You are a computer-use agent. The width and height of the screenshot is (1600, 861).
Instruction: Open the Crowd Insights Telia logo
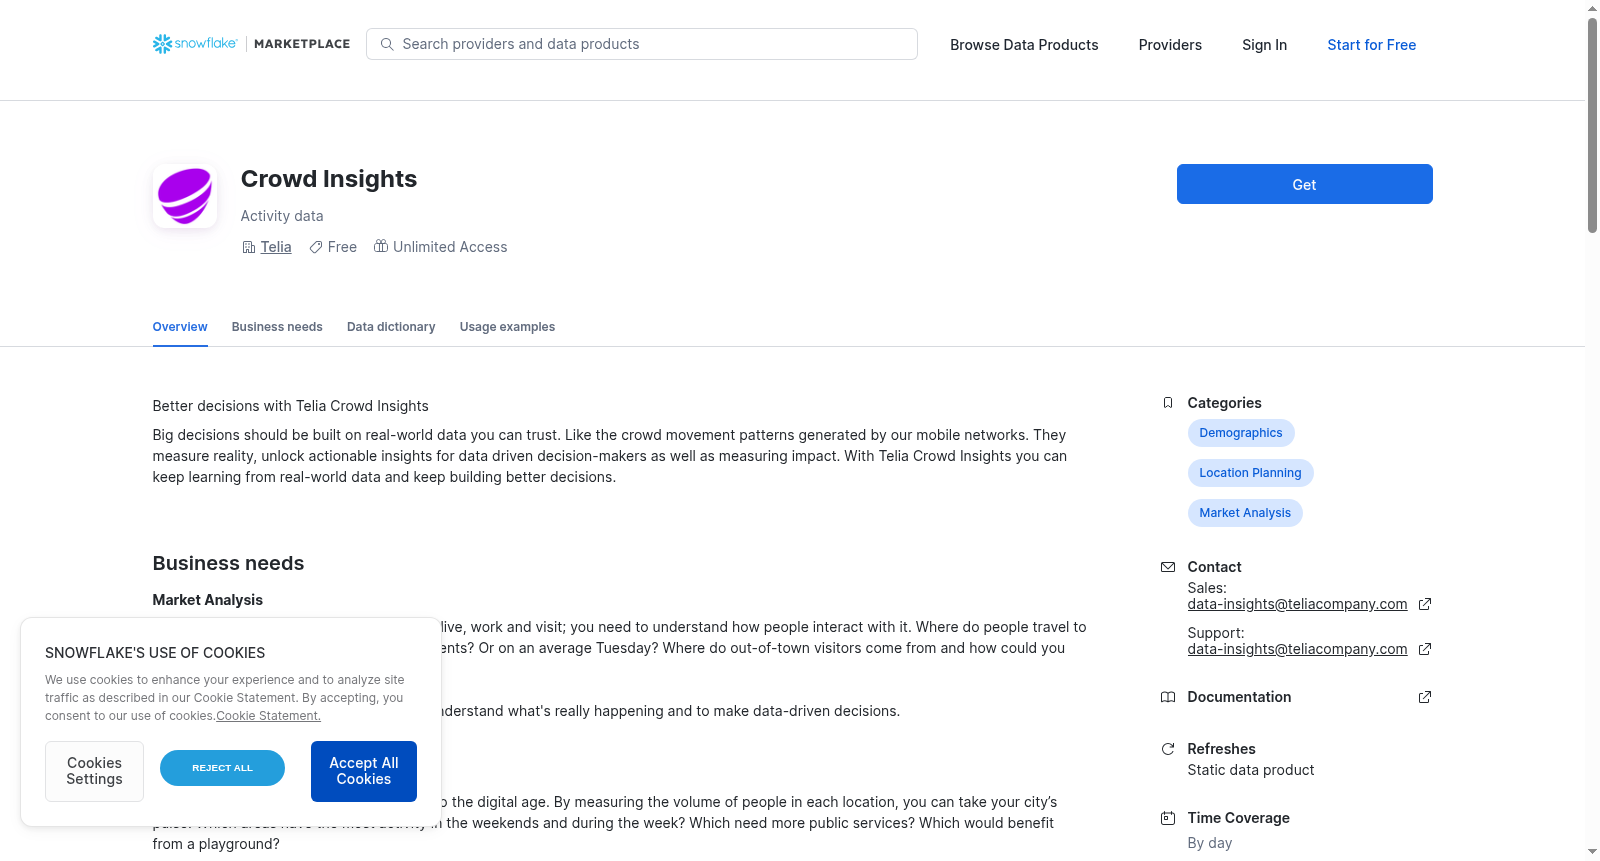pos(185,196)
